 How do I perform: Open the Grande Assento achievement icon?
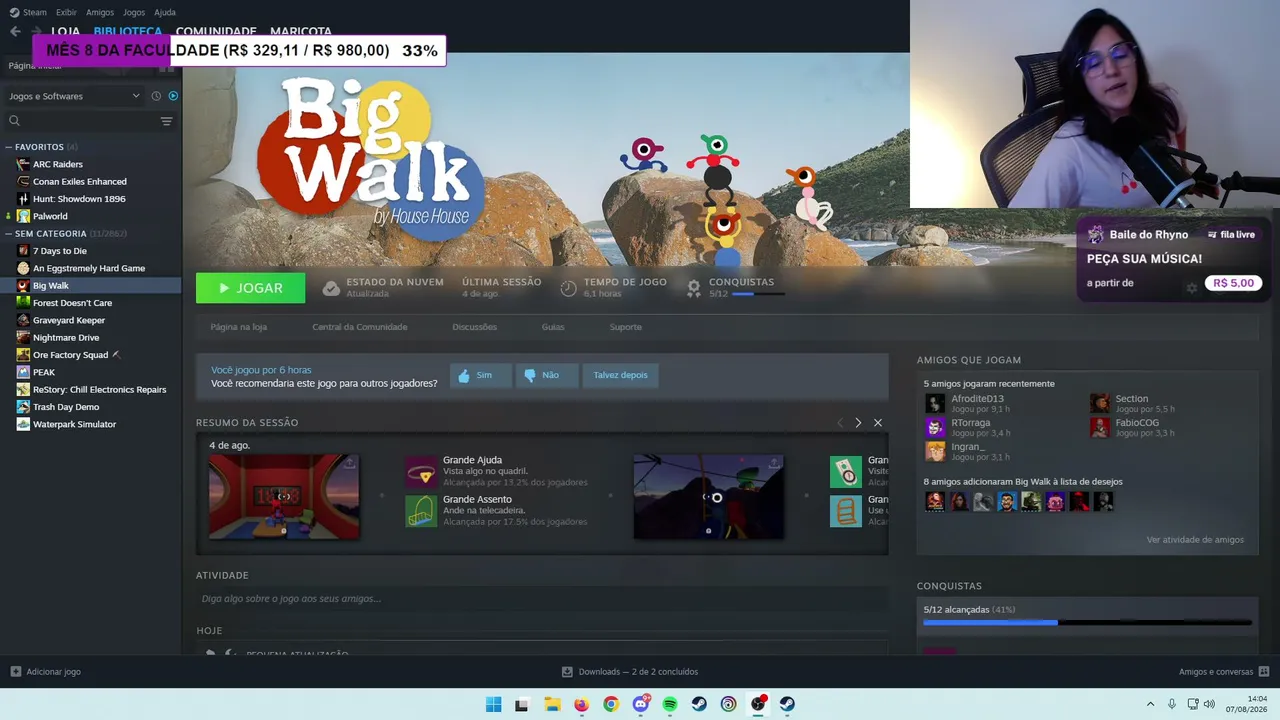coord(421,511)
